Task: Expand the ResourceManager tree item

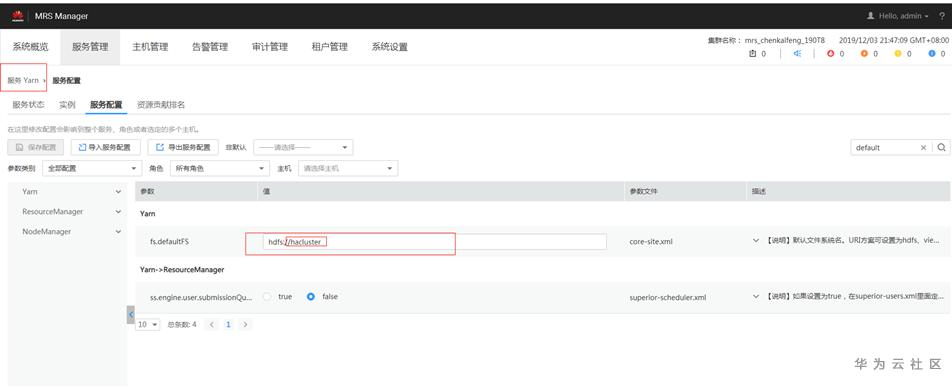Action: (x=118, y=212)
